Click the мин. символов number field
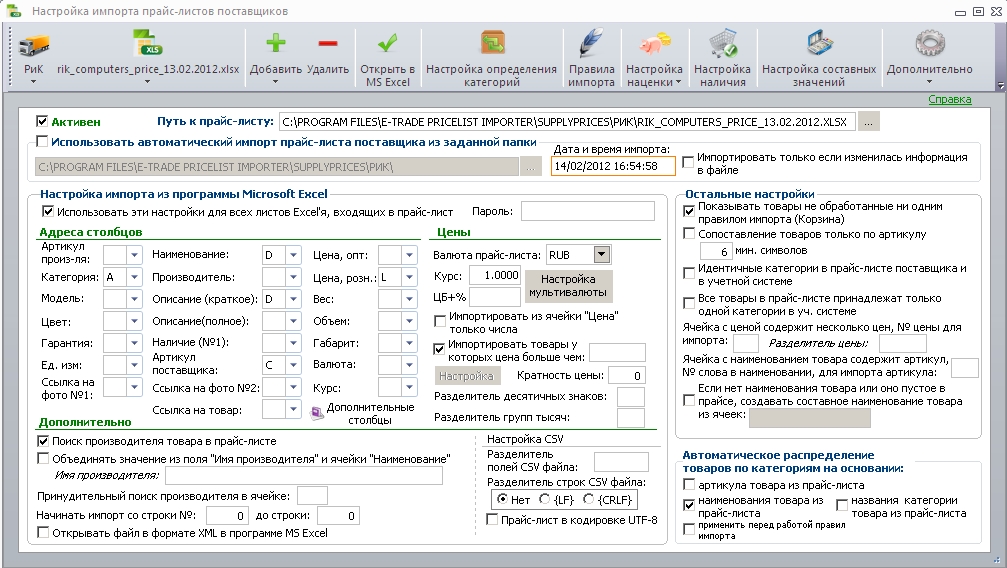 [715, 251]
